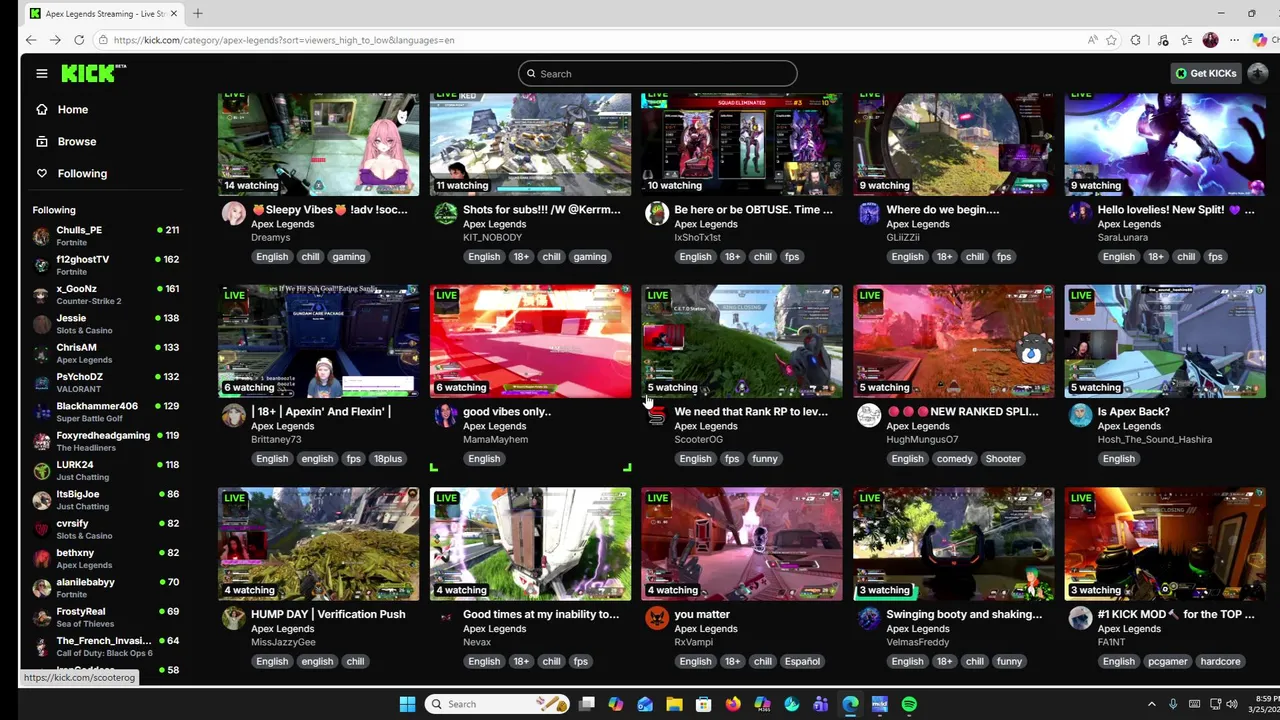Open Jessie followed channel
The height and width of the screenshot is (720, 1280).
pos(105,323)
